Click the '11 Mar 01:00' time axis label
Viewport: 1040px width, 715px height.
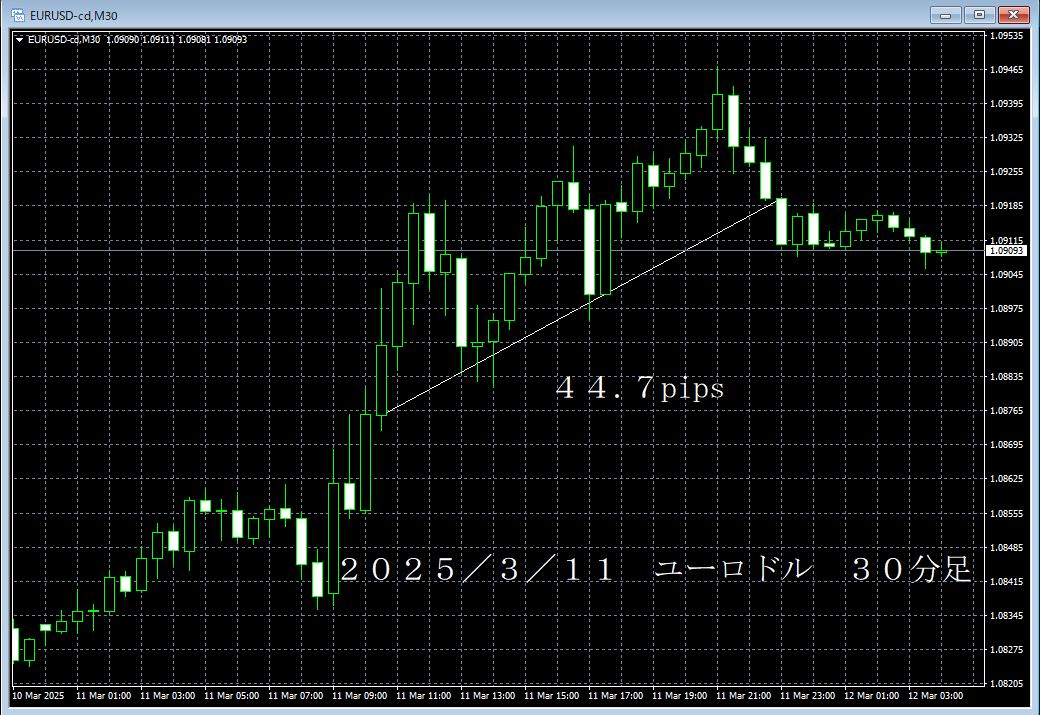pos(103,696)
